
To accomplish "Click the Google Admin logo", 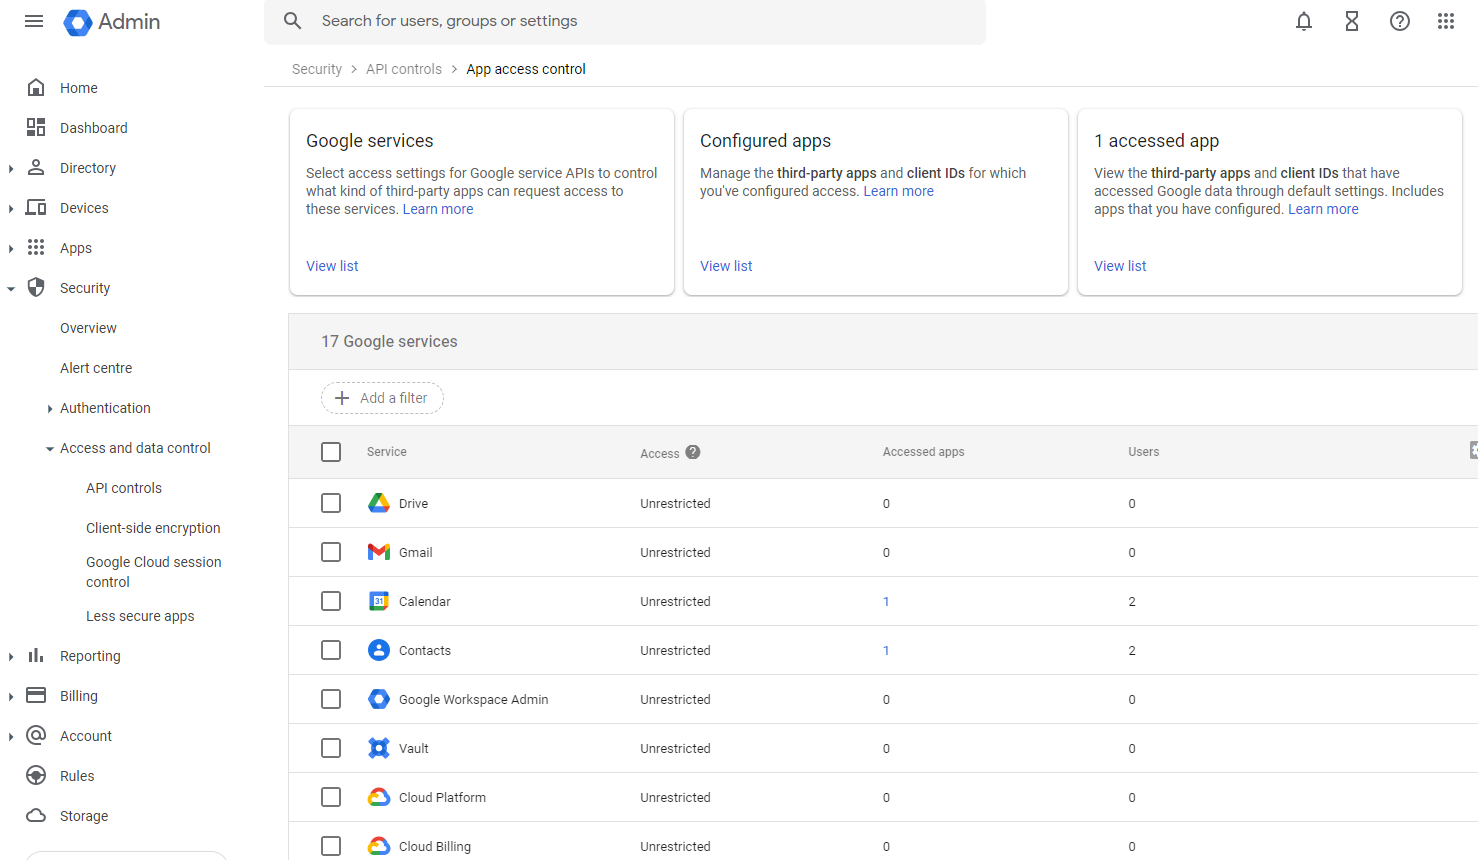I will click(x=112, y=22).
